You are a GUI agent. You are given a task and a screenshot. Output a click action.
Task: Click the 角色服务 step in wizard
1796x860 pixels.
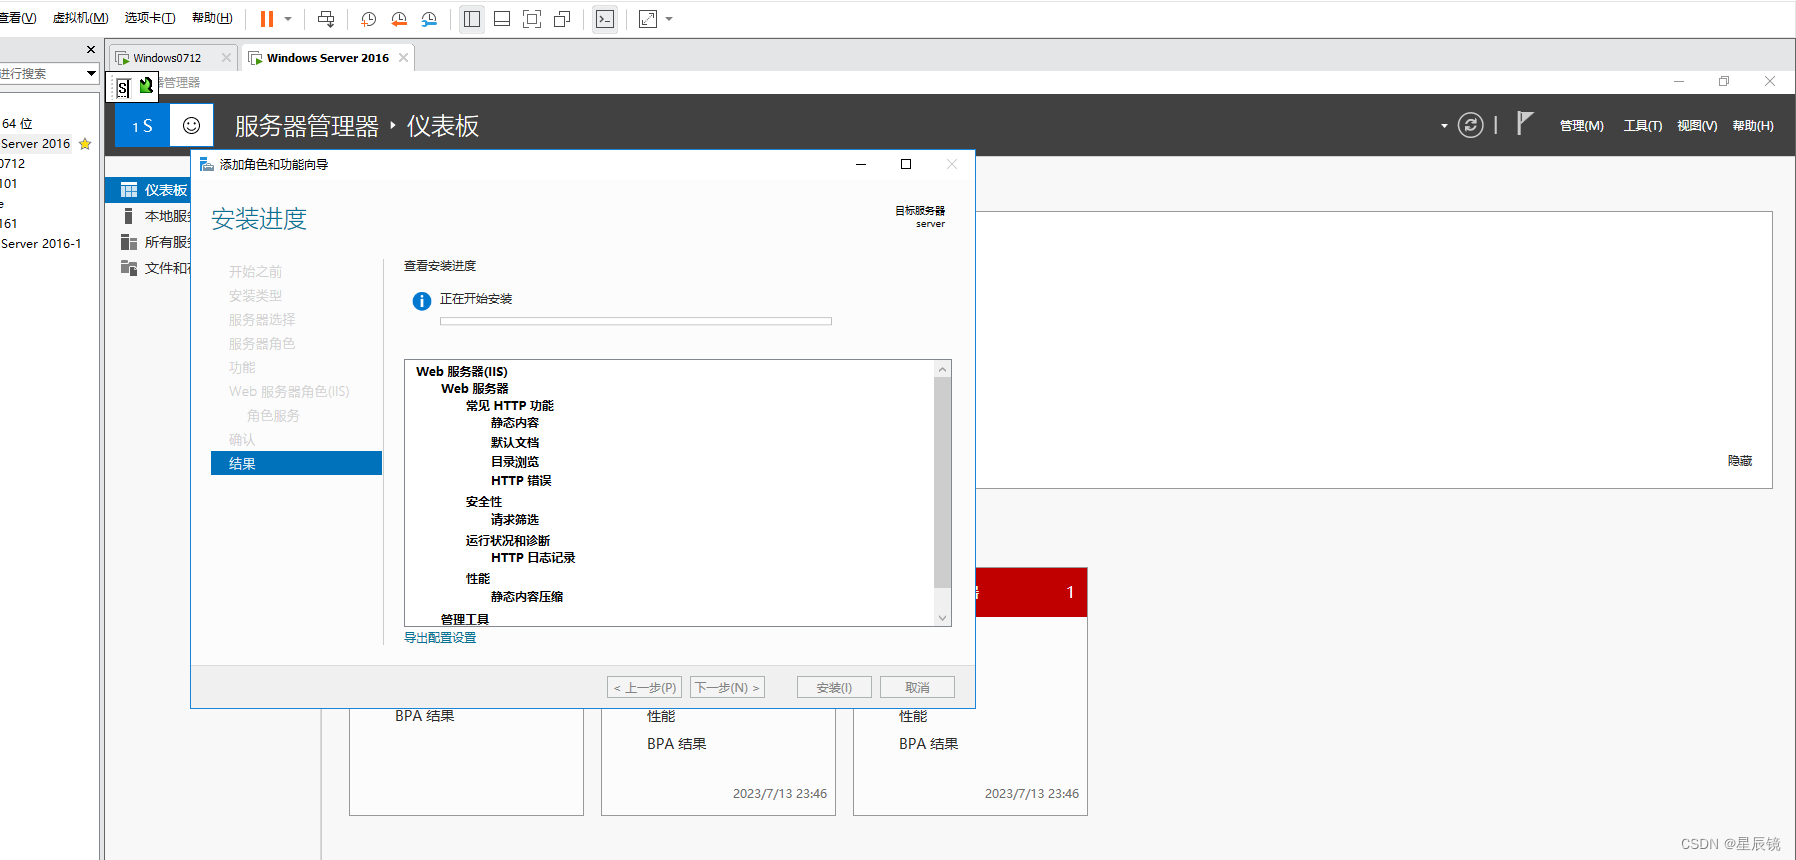coord(273,415)
